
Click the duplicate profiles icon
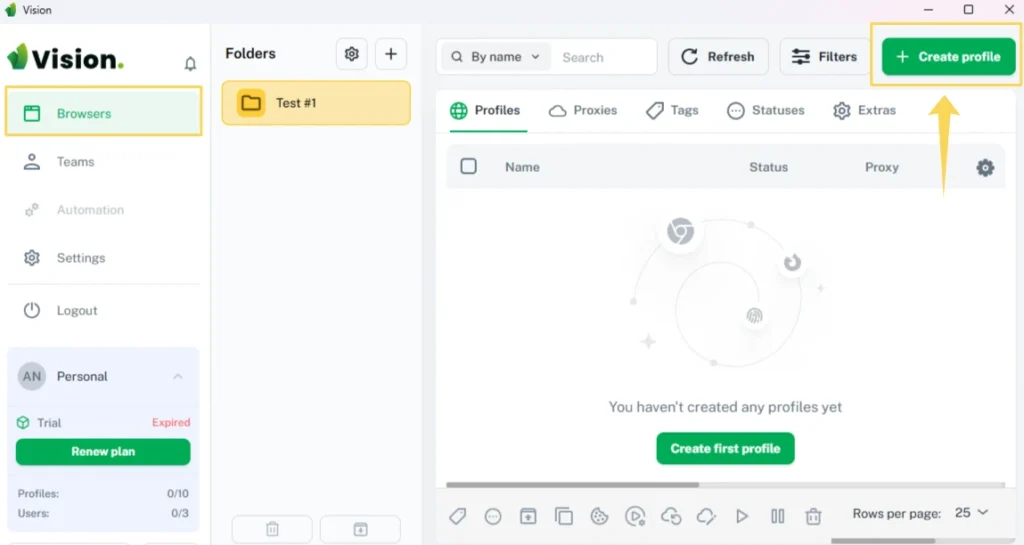point(564,516)
